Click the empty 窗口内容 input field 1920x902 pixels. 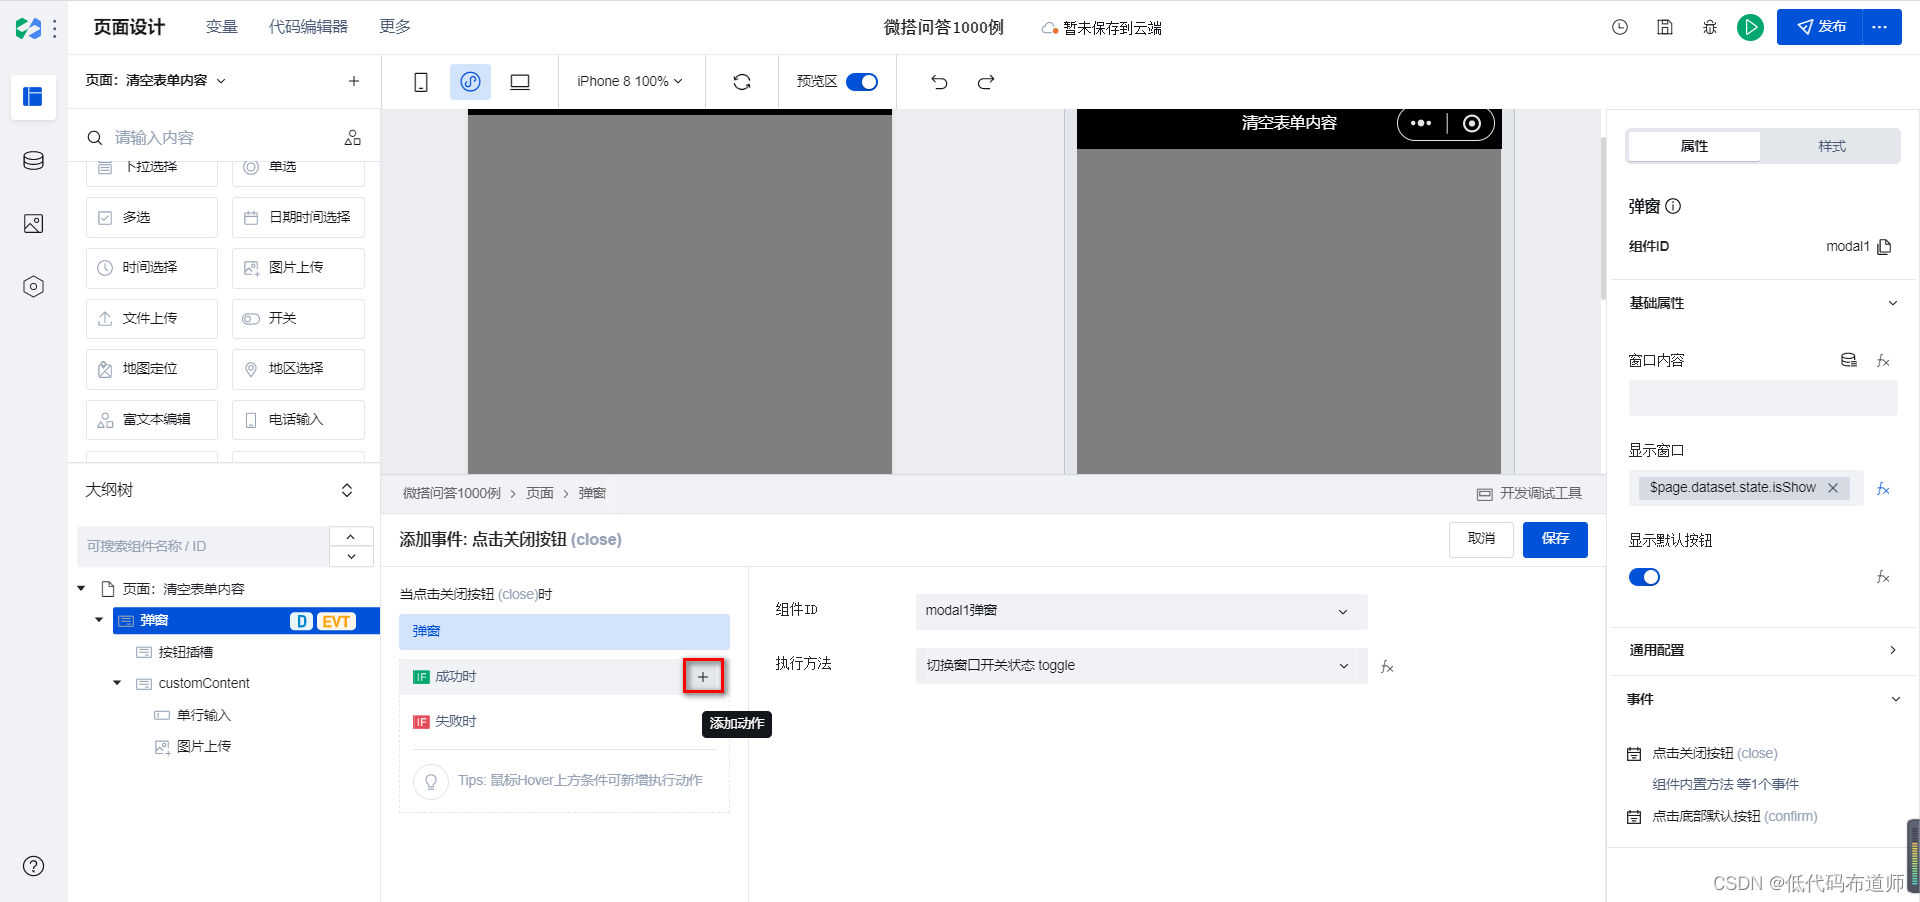[x=1763, y=398]
